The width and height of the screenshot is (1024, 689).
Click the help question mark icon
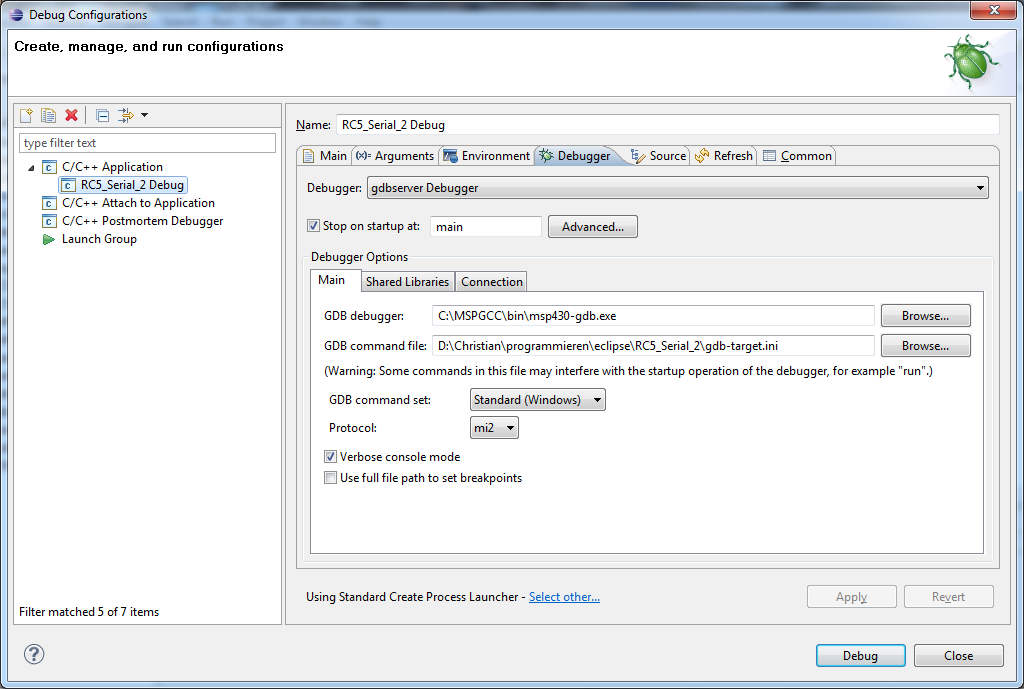(33, 654)
